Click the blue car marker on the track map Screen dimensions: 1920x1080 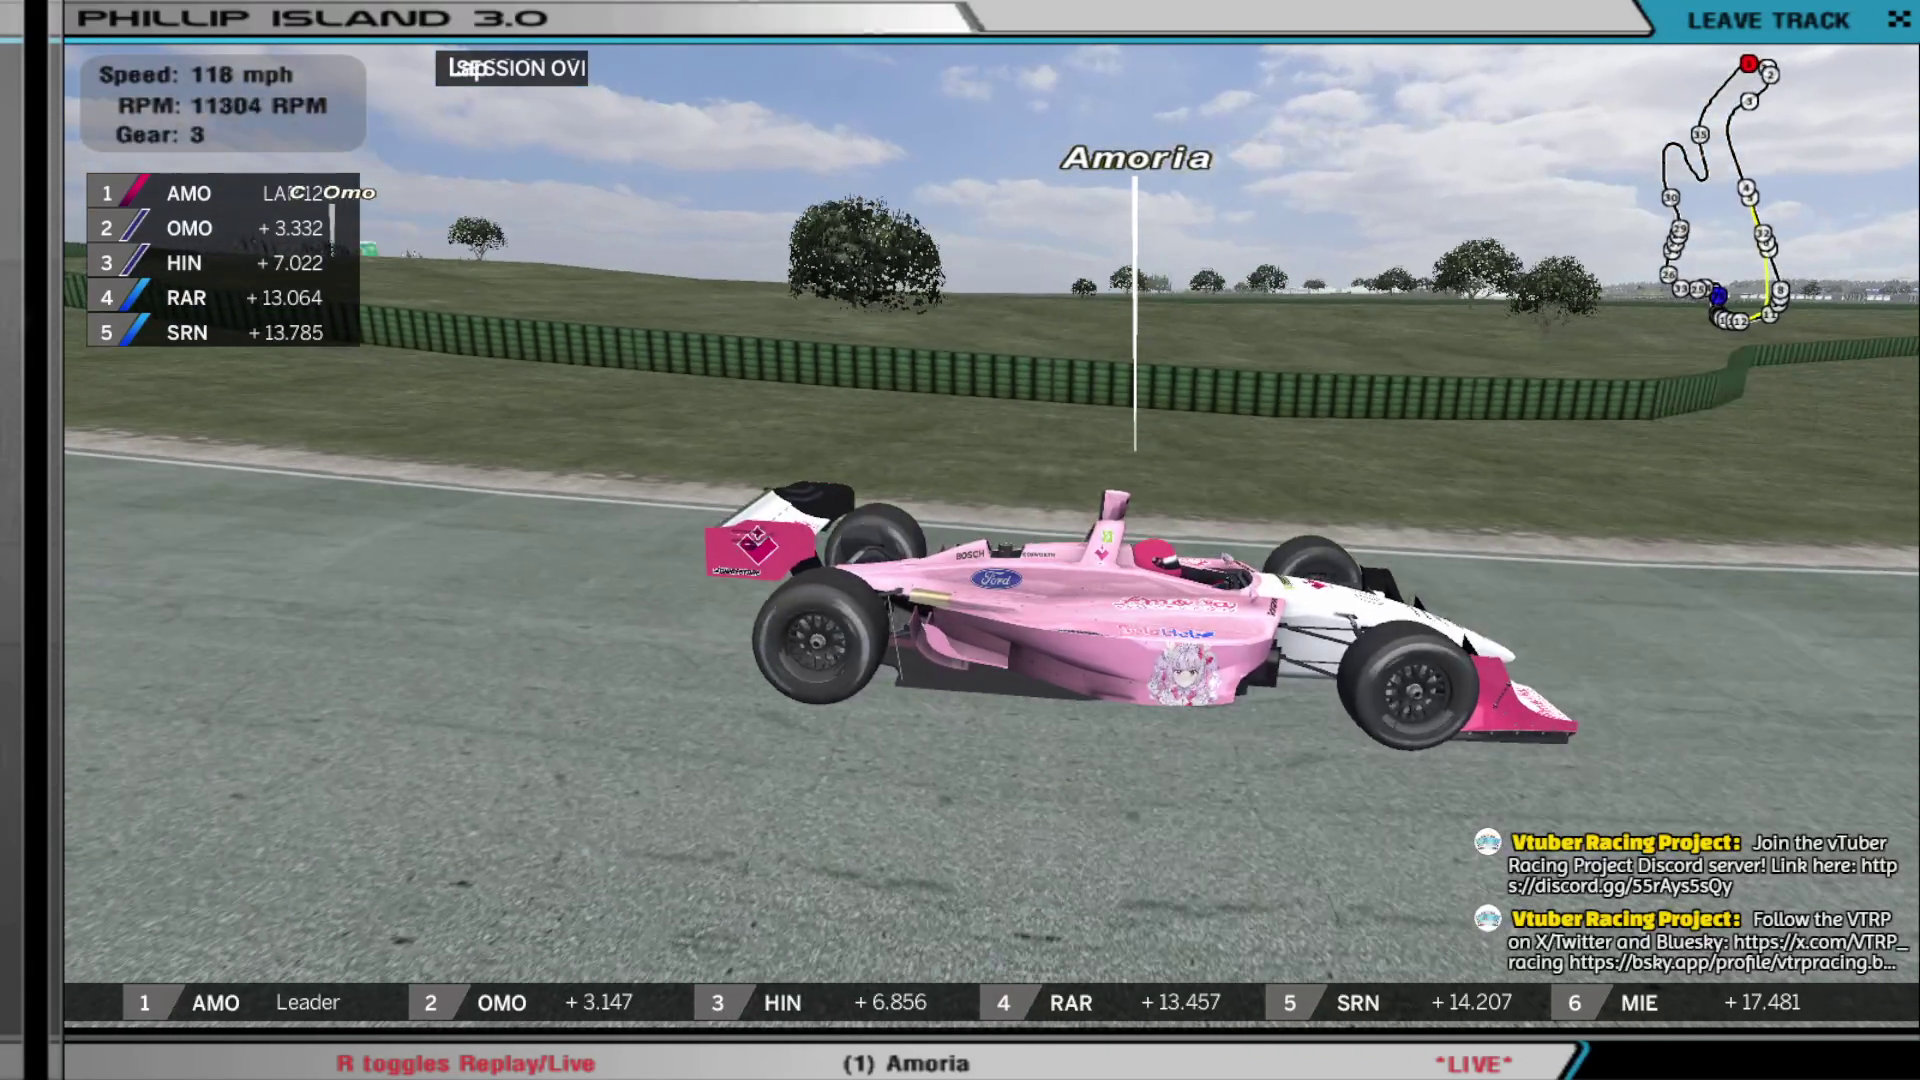(x=1718, y=296)
